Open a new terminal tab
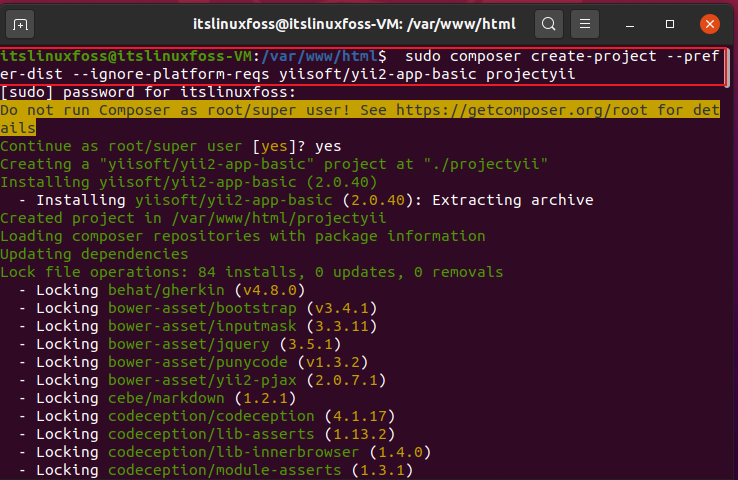This screenshot has height=480, width=738. pos(20,24)
